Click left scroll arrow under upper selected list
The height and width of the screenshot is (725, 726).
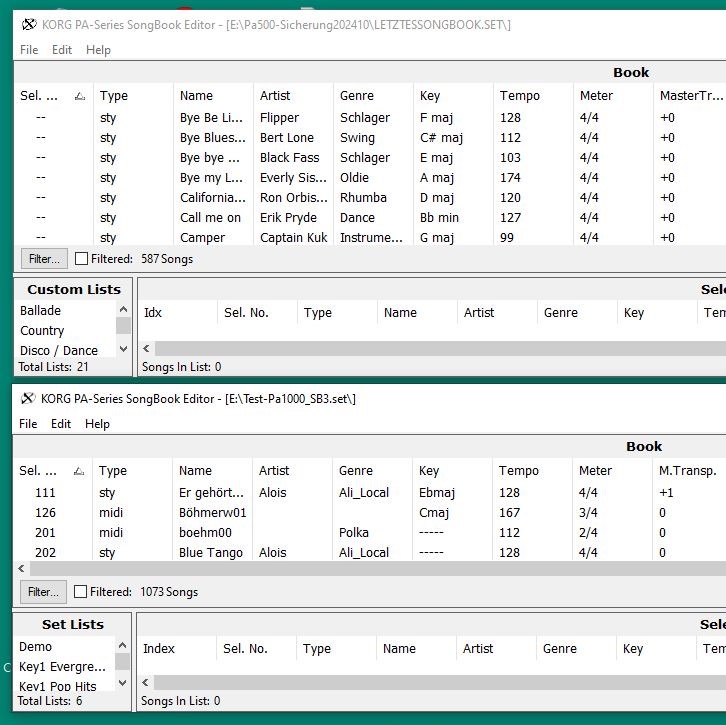coord(146,348)
